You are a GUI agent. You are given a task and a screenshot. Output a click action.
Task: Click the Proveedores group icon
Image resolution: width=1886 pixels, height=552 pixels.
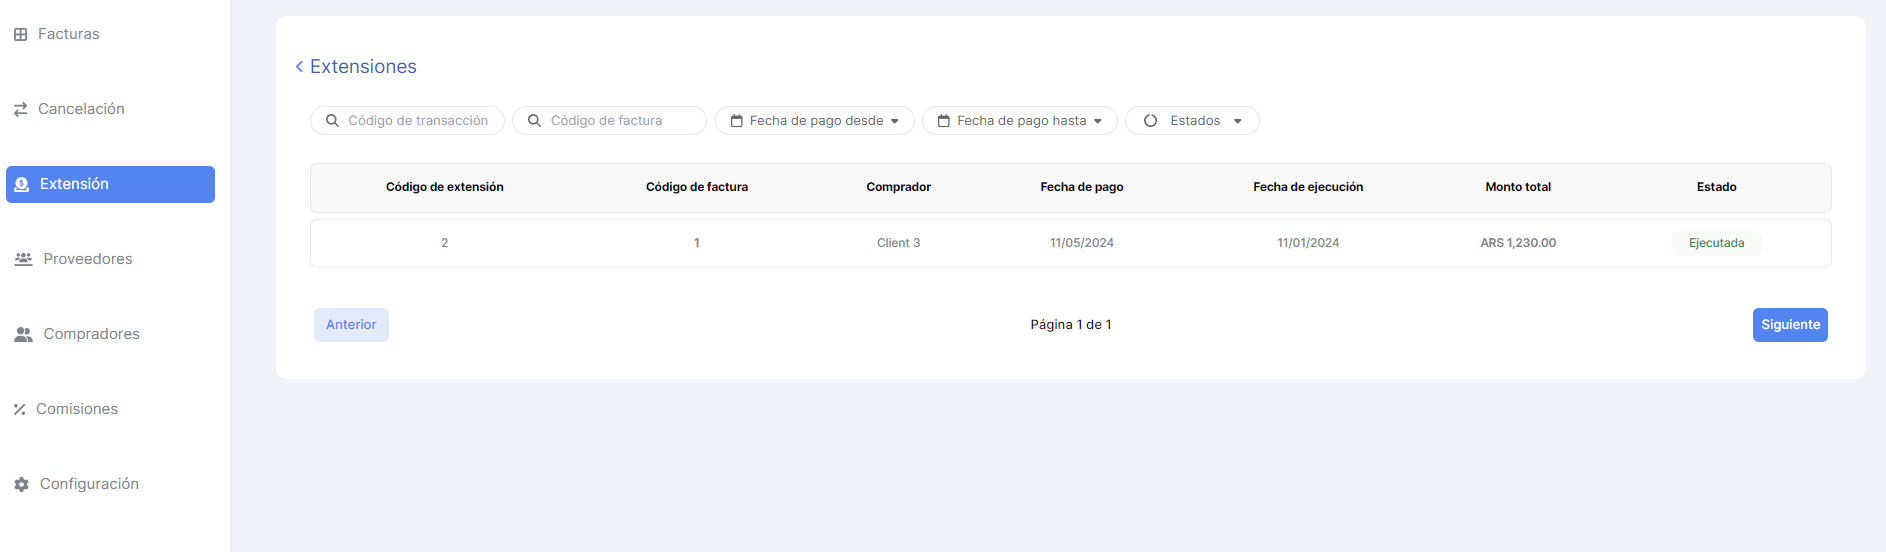click(23, 259)
